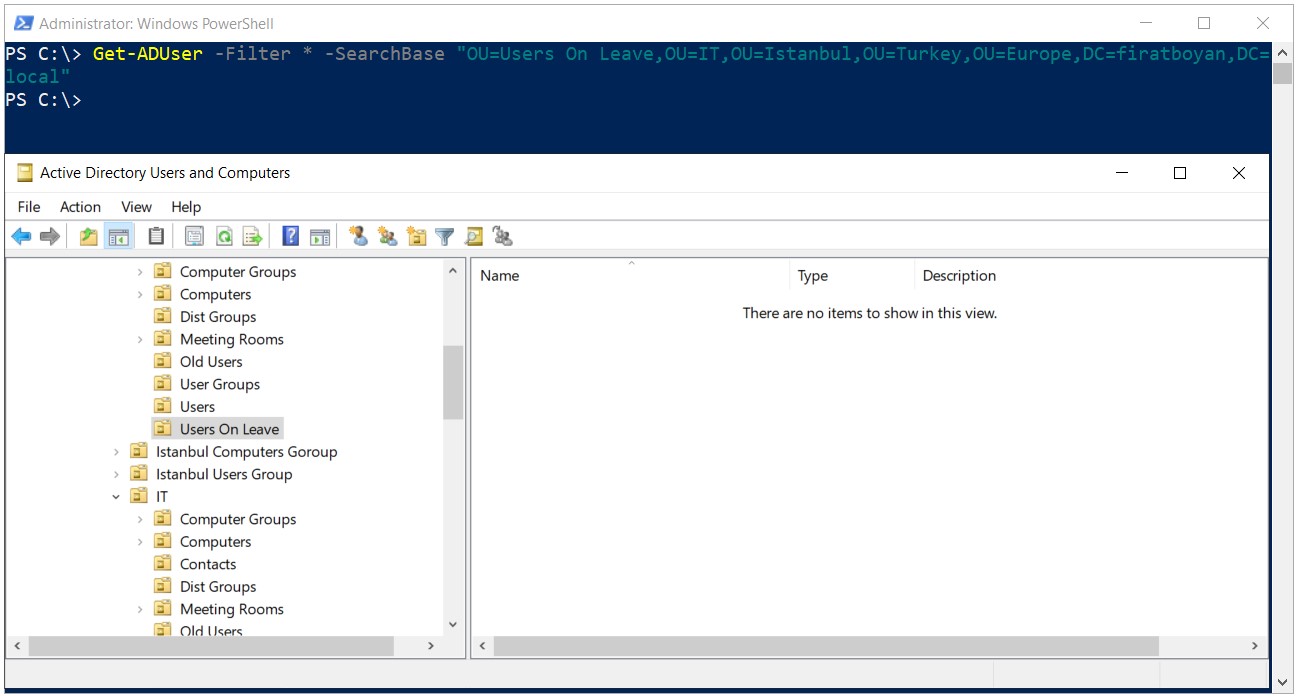Image resolution: width=1298 pixels, height=696 pixels.
Task: Create a new user in current container
Action: [358, 237]
